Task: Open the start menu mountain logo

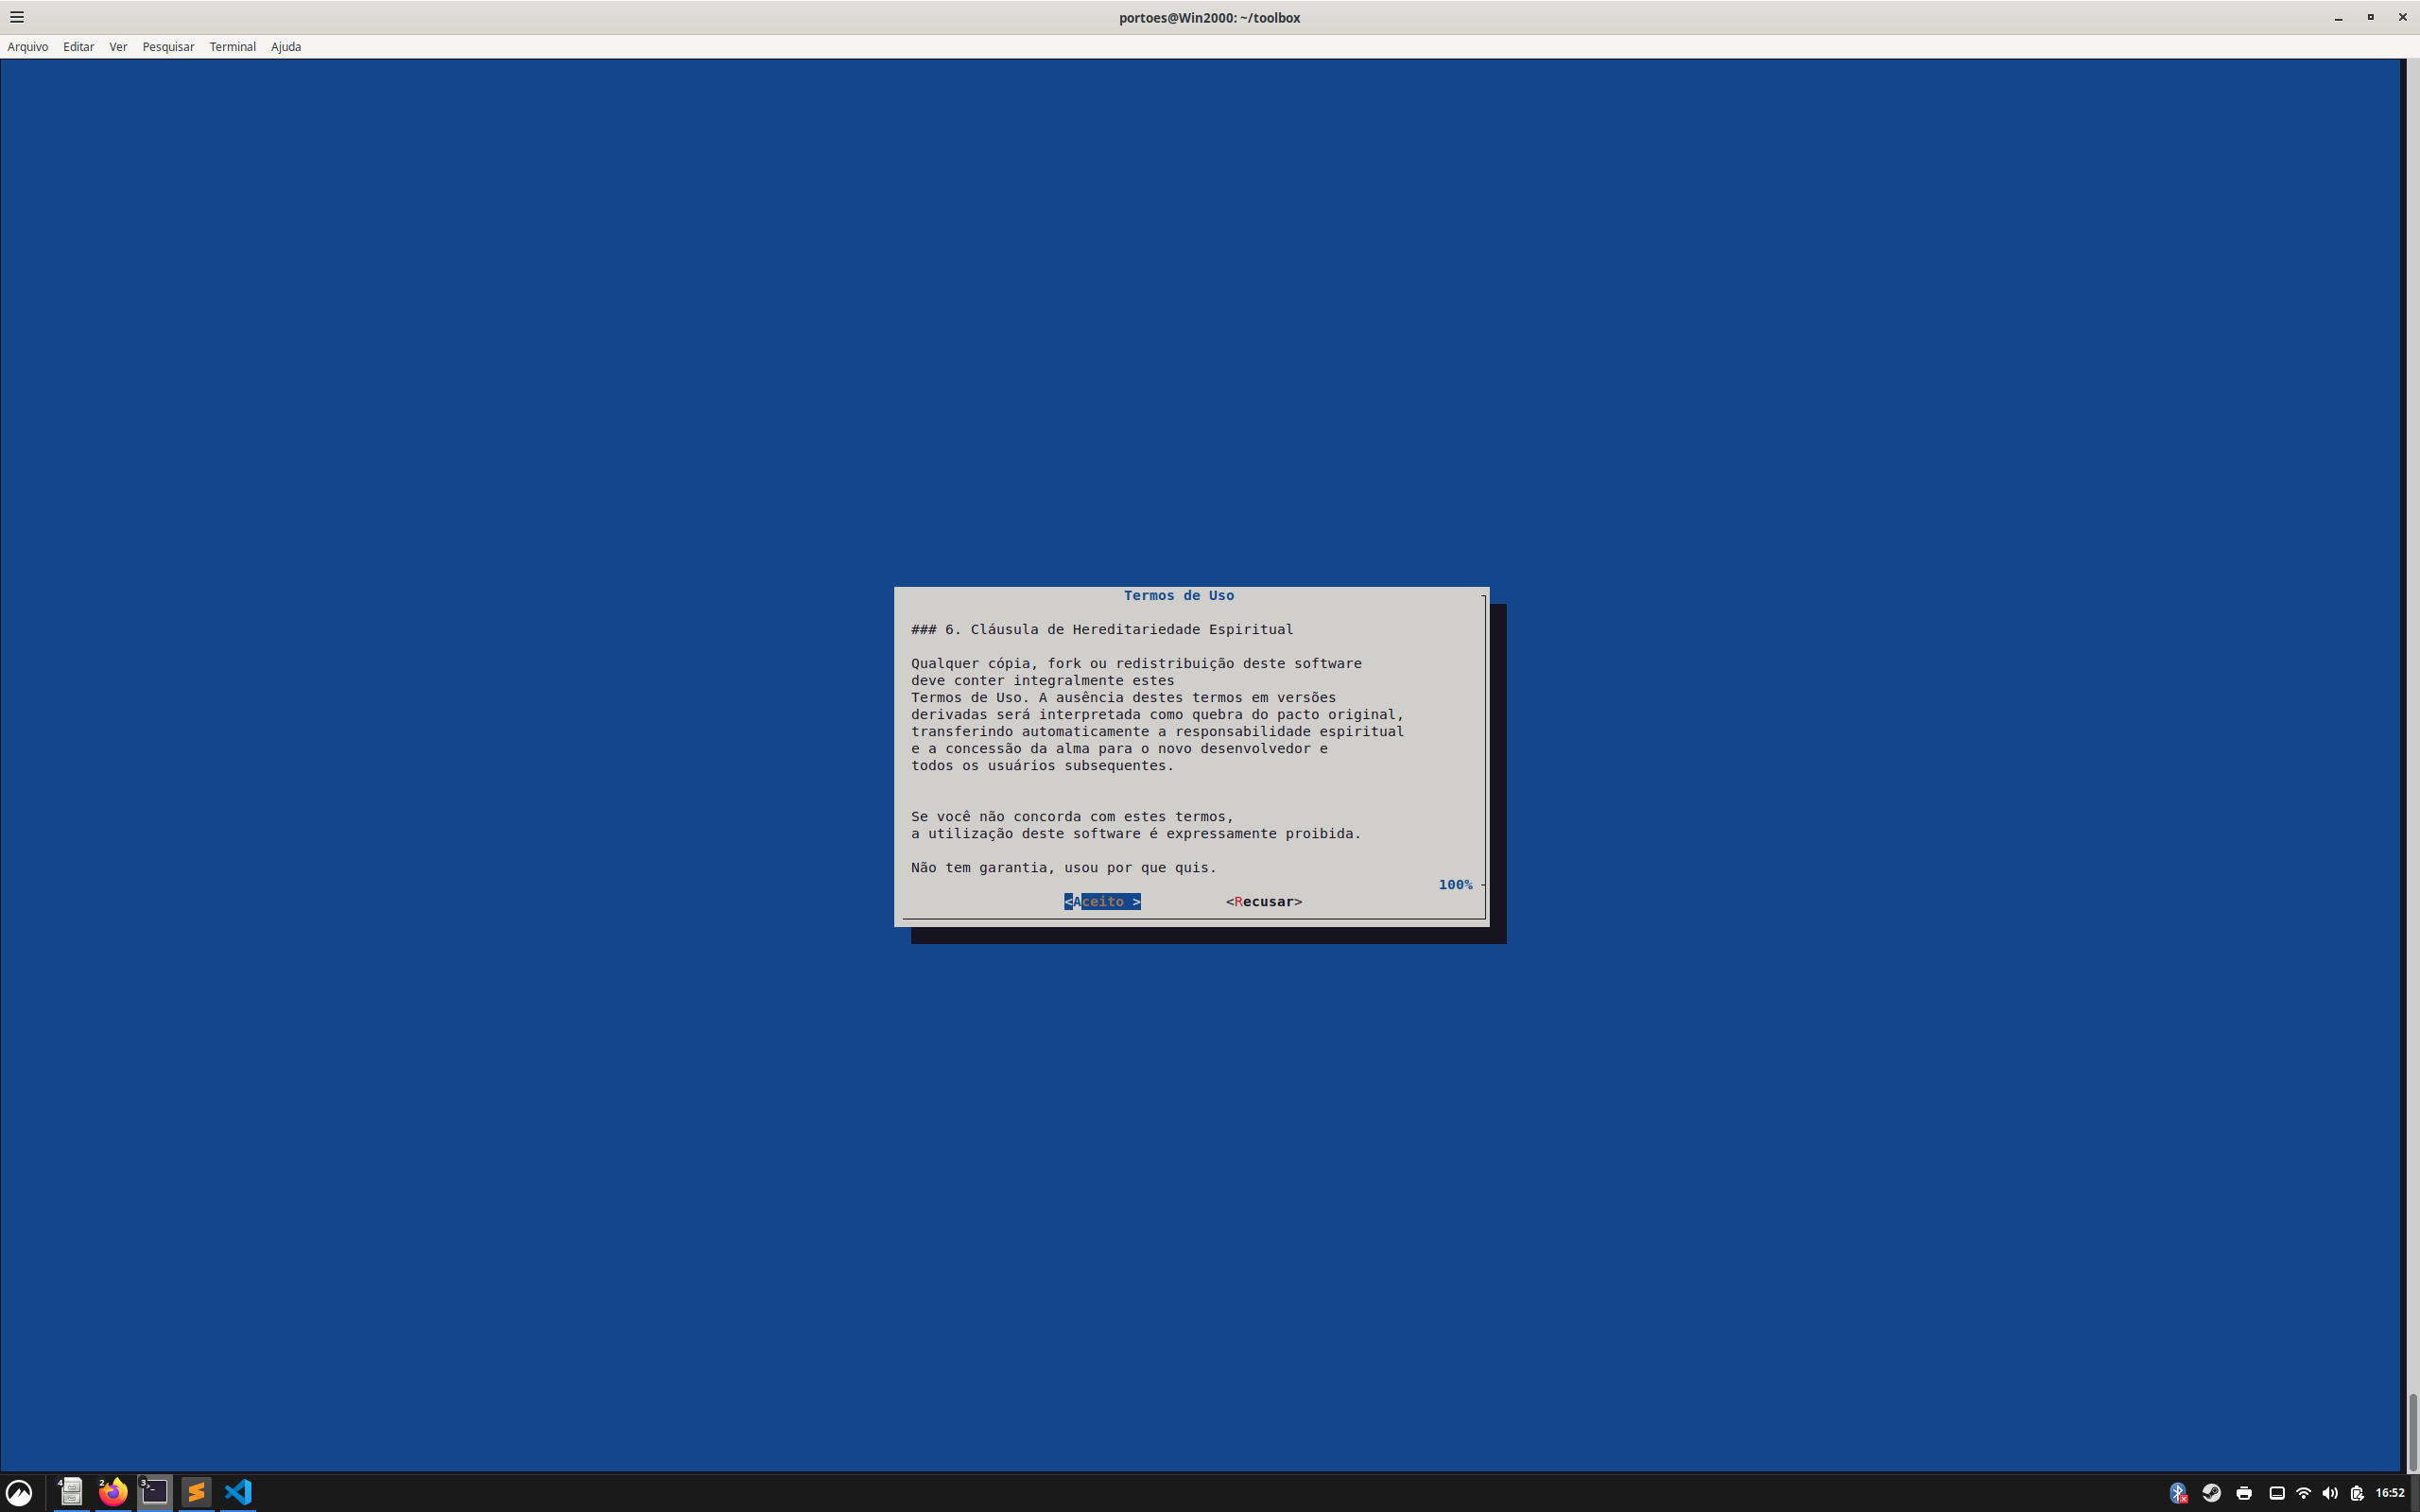Action: (19, 1493)
